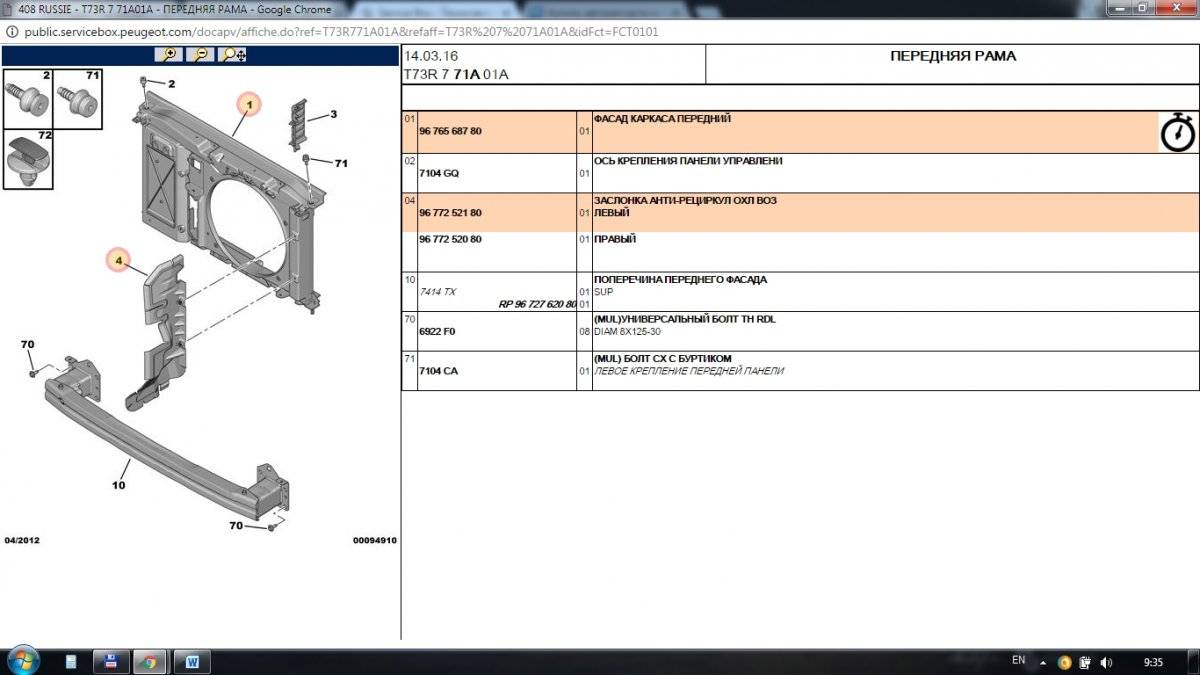This screenshot has height=675, width=1200.
Task: Click the URL address bar
Action: [340, 31]
